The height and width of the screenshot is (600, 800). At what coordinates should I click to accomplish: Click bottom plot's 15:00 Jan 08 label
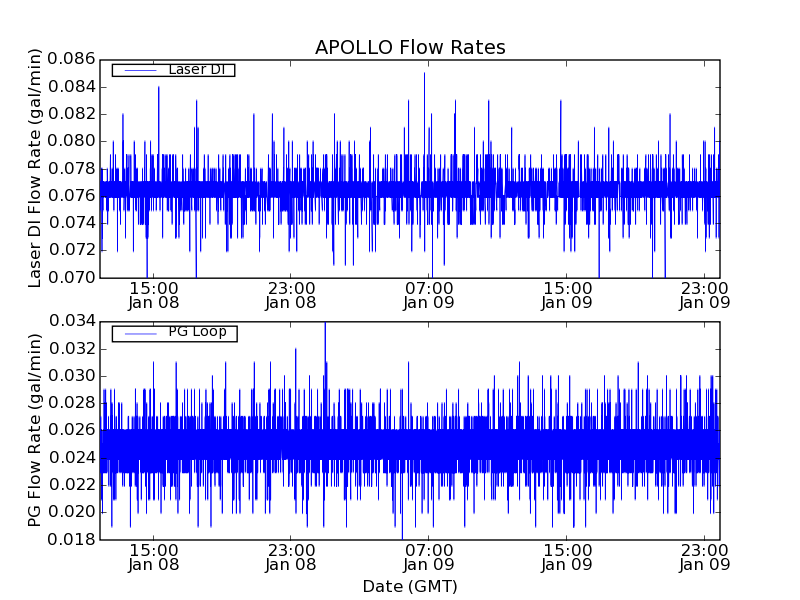pos(154,558)
